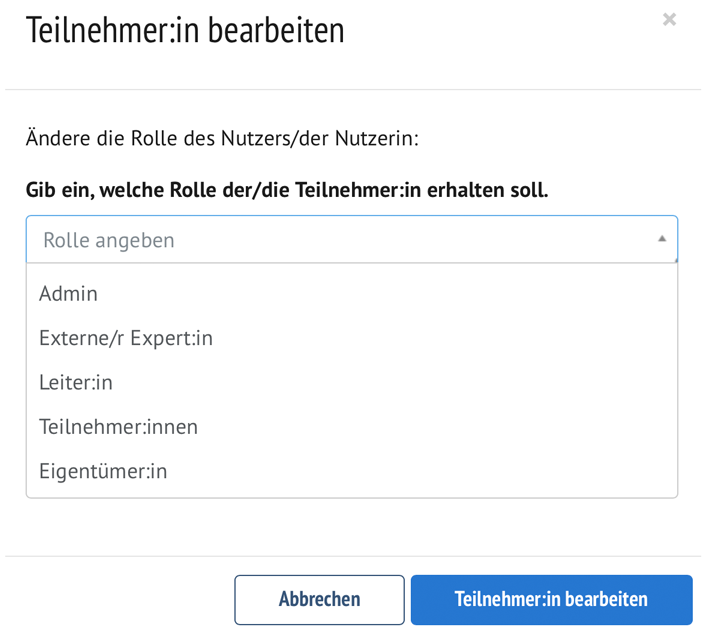
Task: Click the Abbrechen button
Action: click(319, 600)
